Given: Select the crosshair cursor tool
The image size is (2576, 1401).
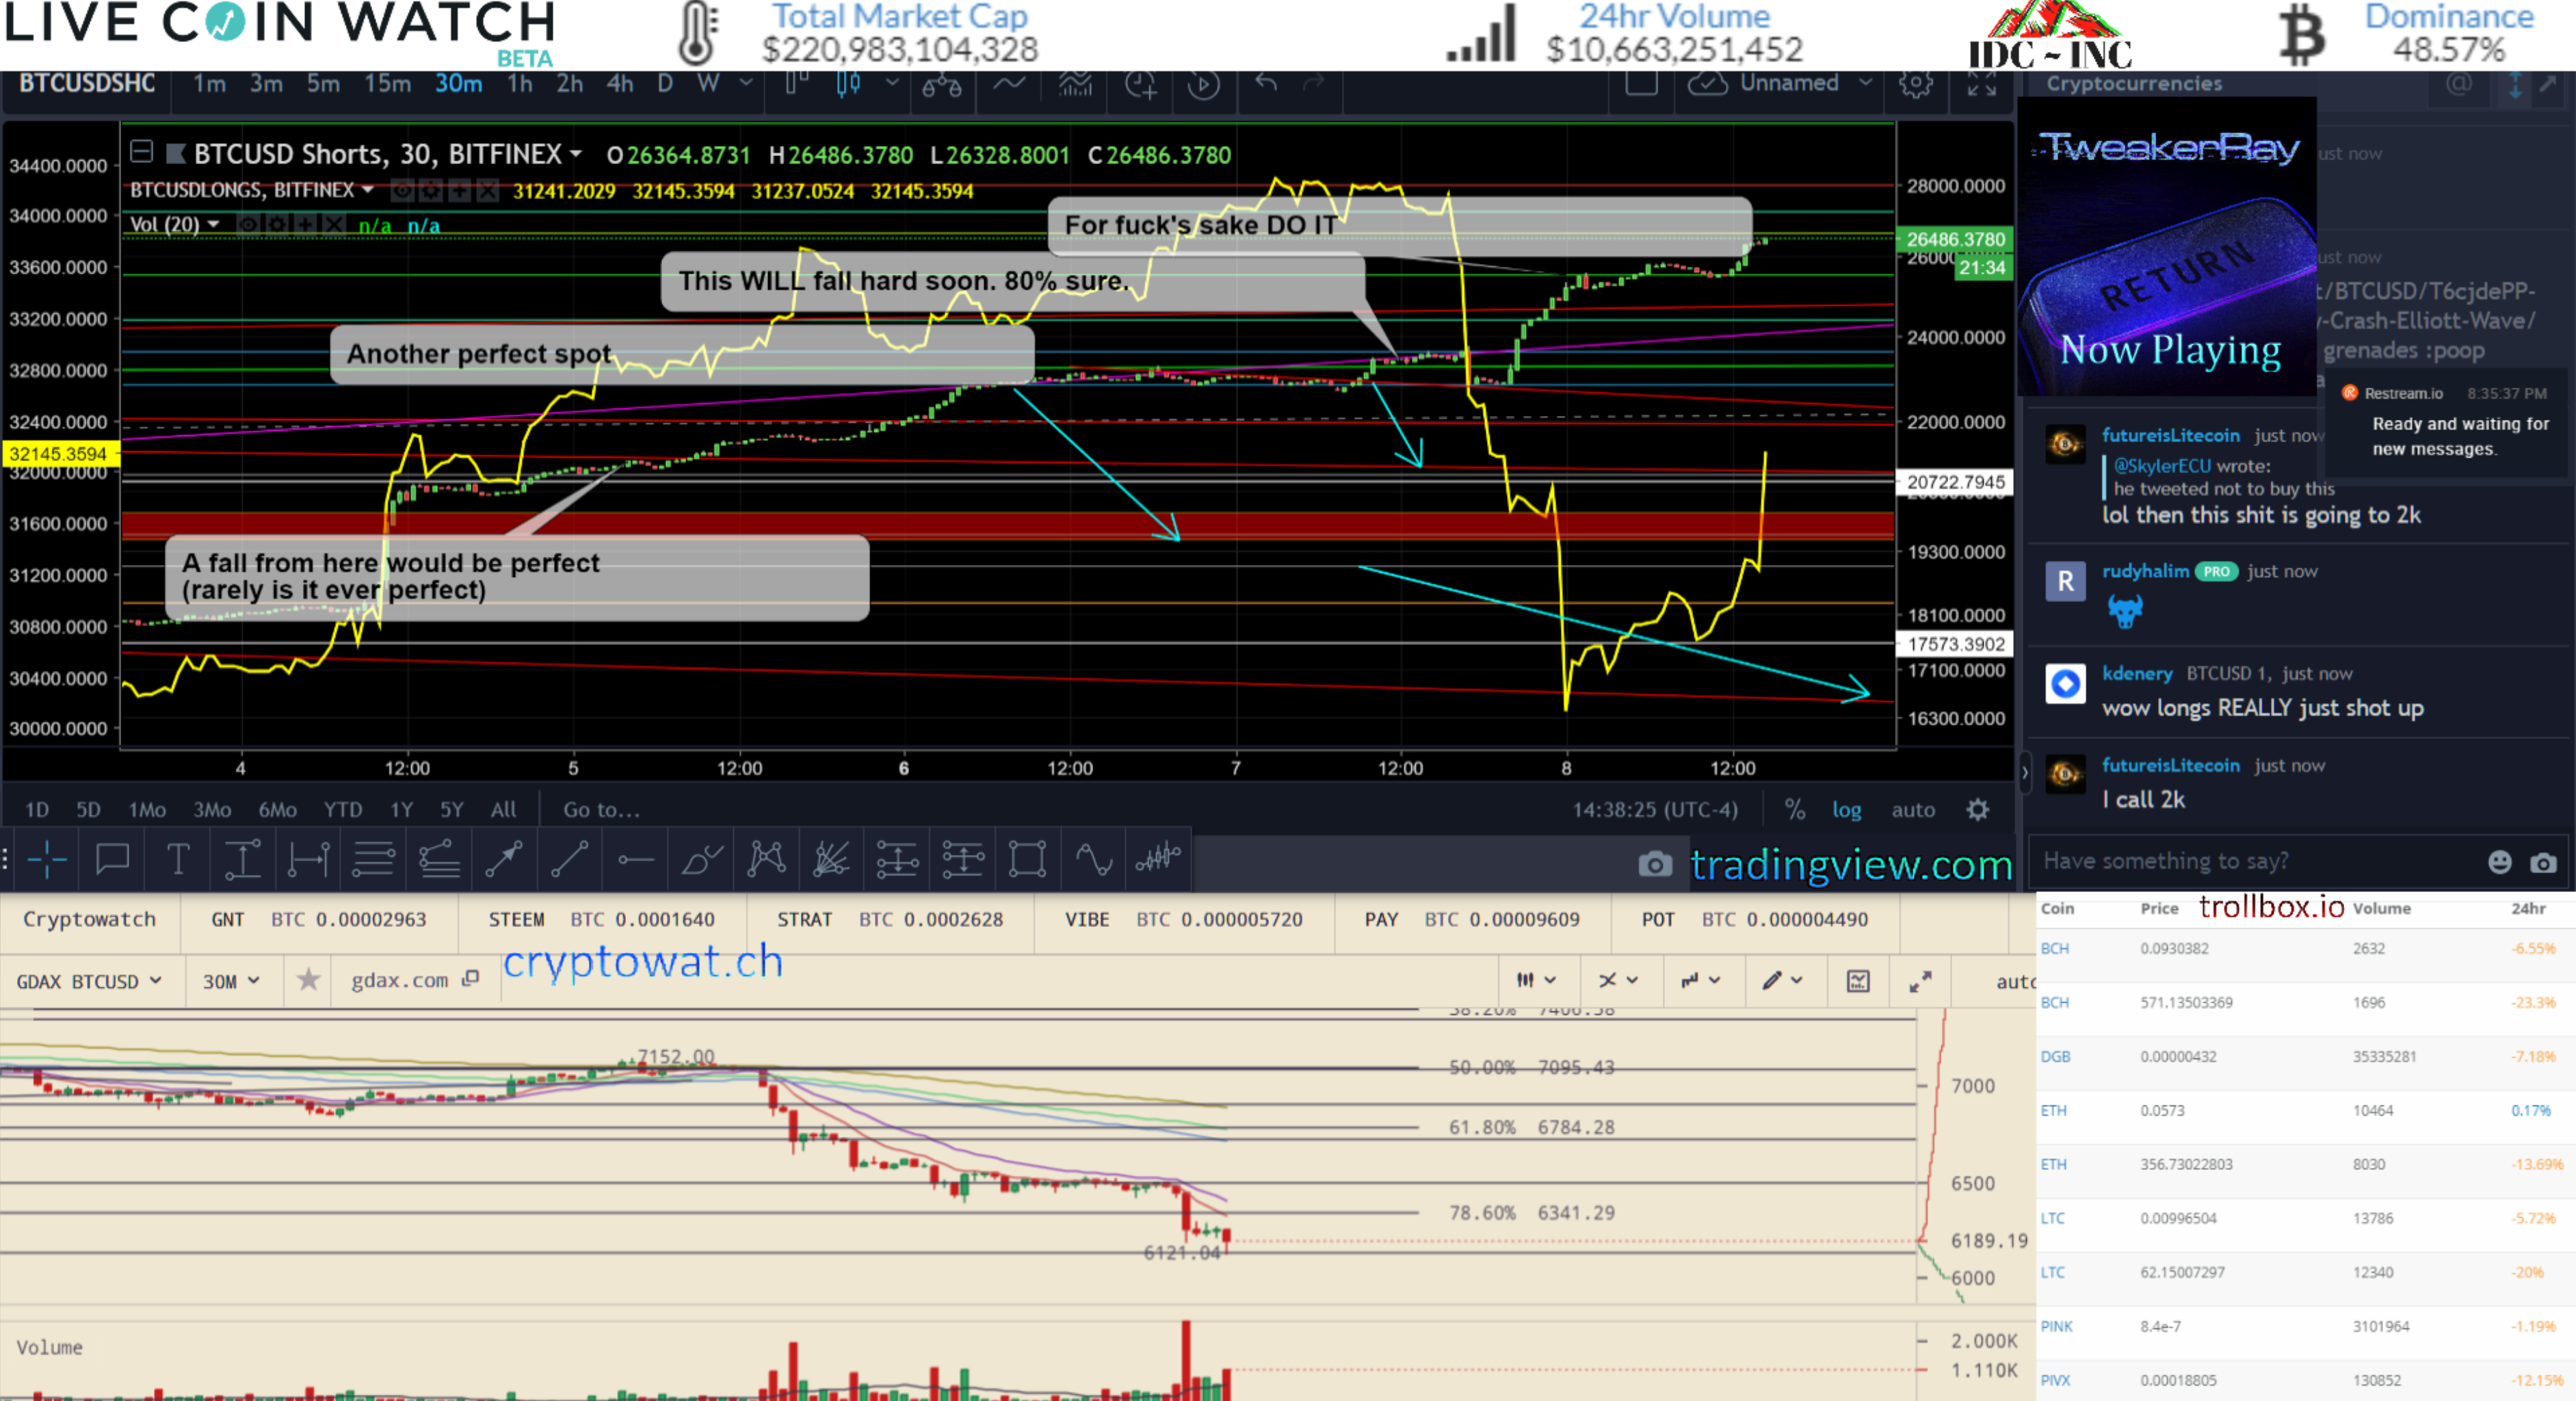Looking at the screenshot, I should pos(46,859).
